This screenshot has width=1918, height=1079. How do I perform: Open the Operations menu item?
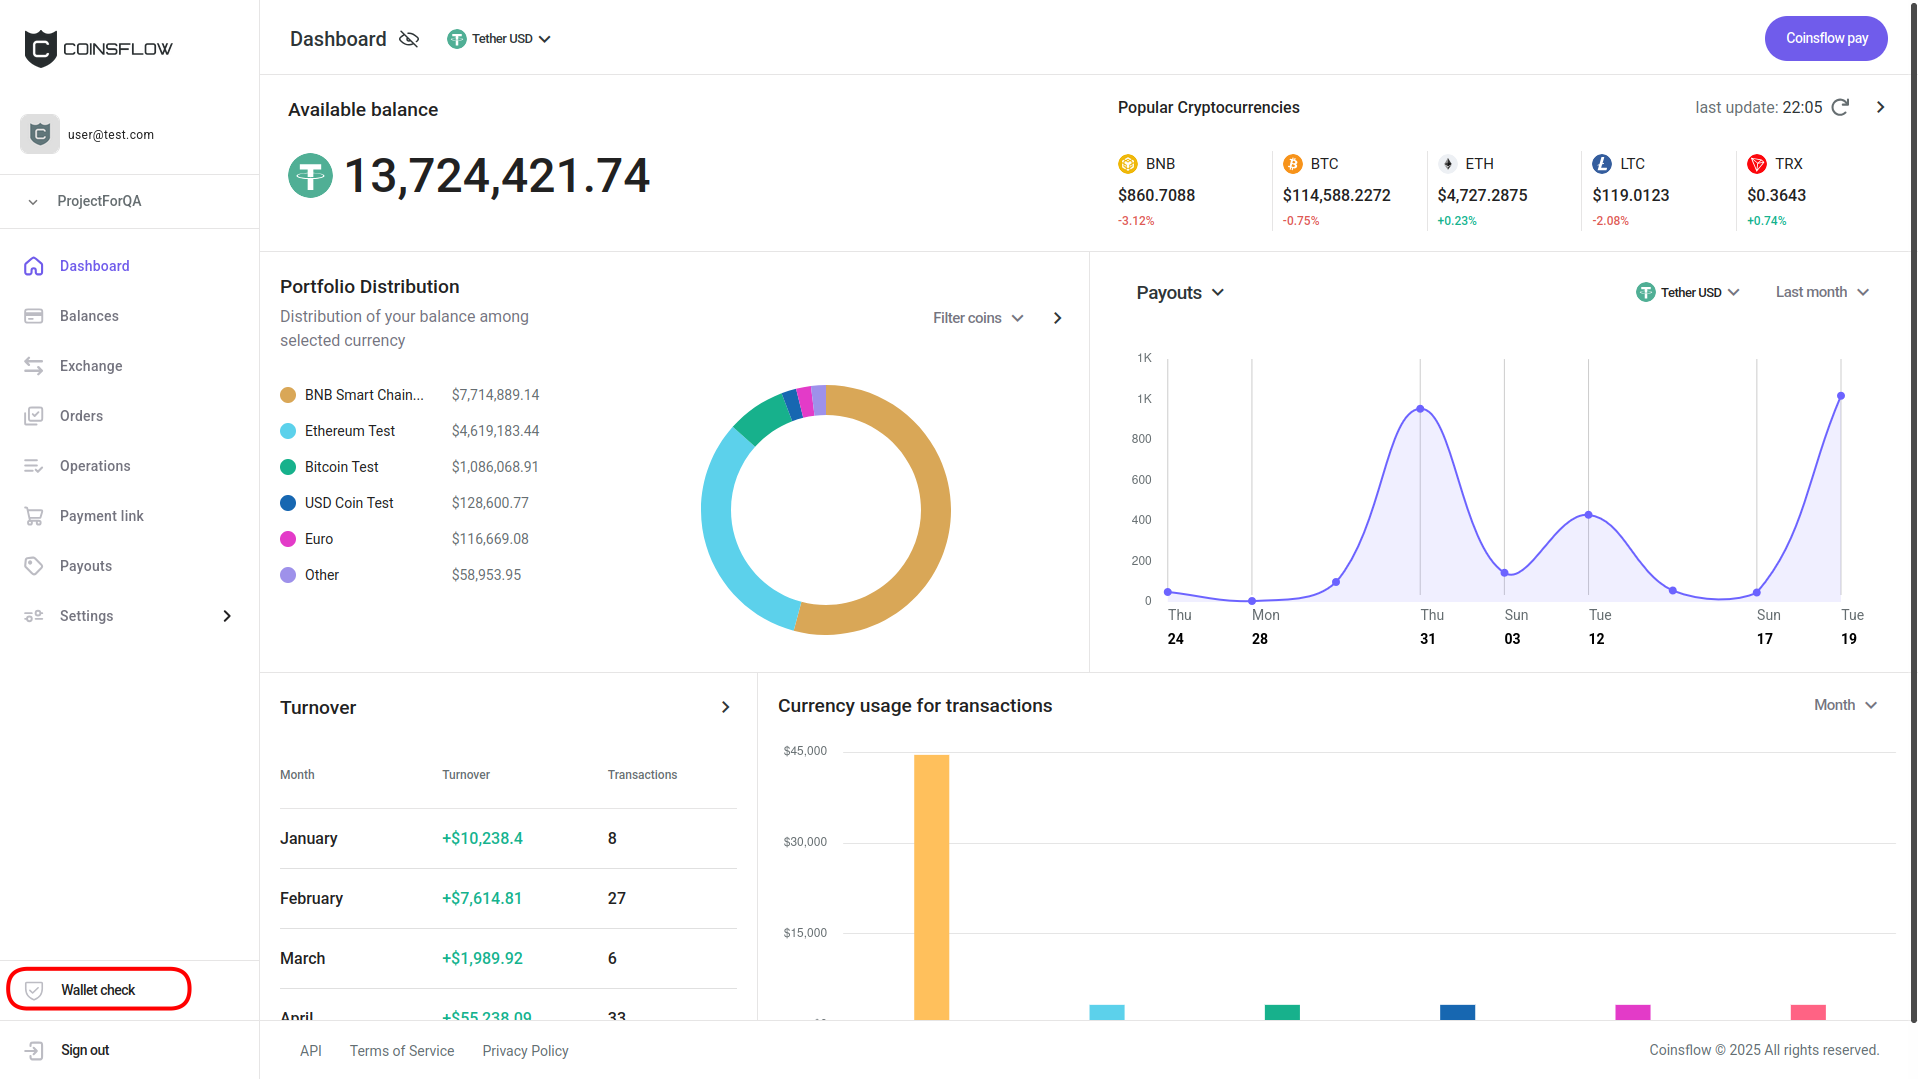coord(95,466)
